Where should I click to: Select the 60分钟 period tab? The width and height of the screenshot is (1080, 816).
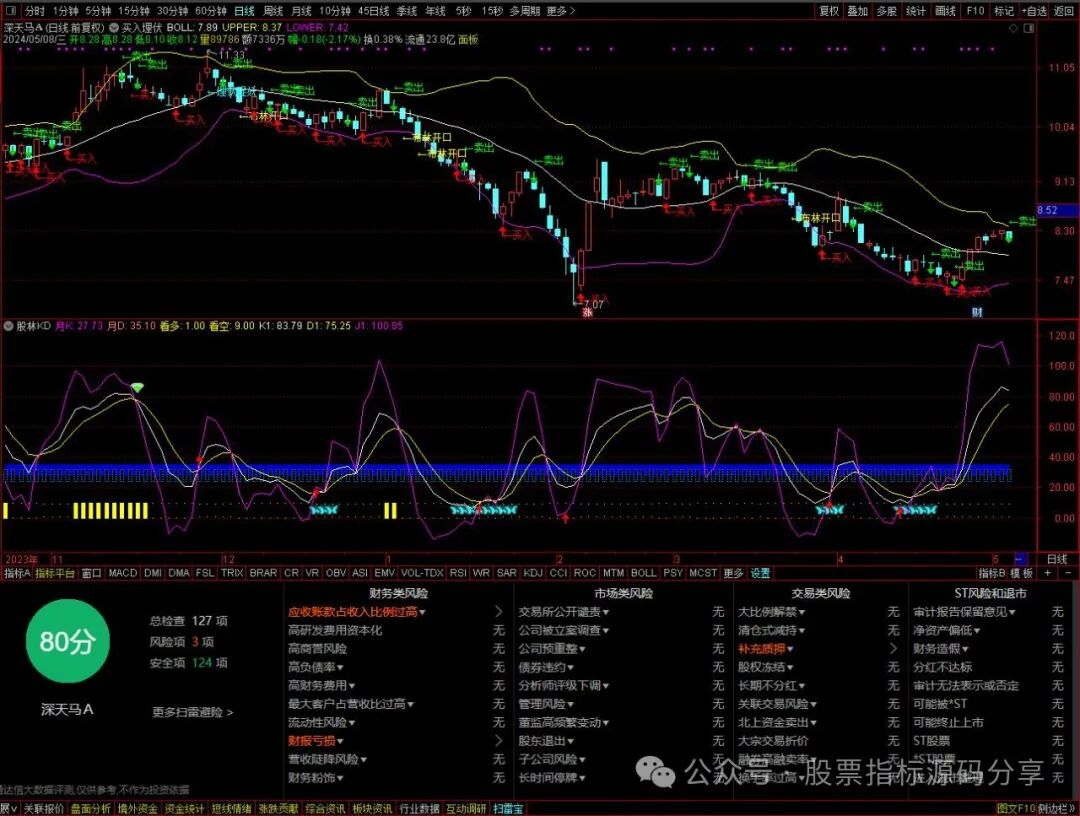(x=211, y=11)
